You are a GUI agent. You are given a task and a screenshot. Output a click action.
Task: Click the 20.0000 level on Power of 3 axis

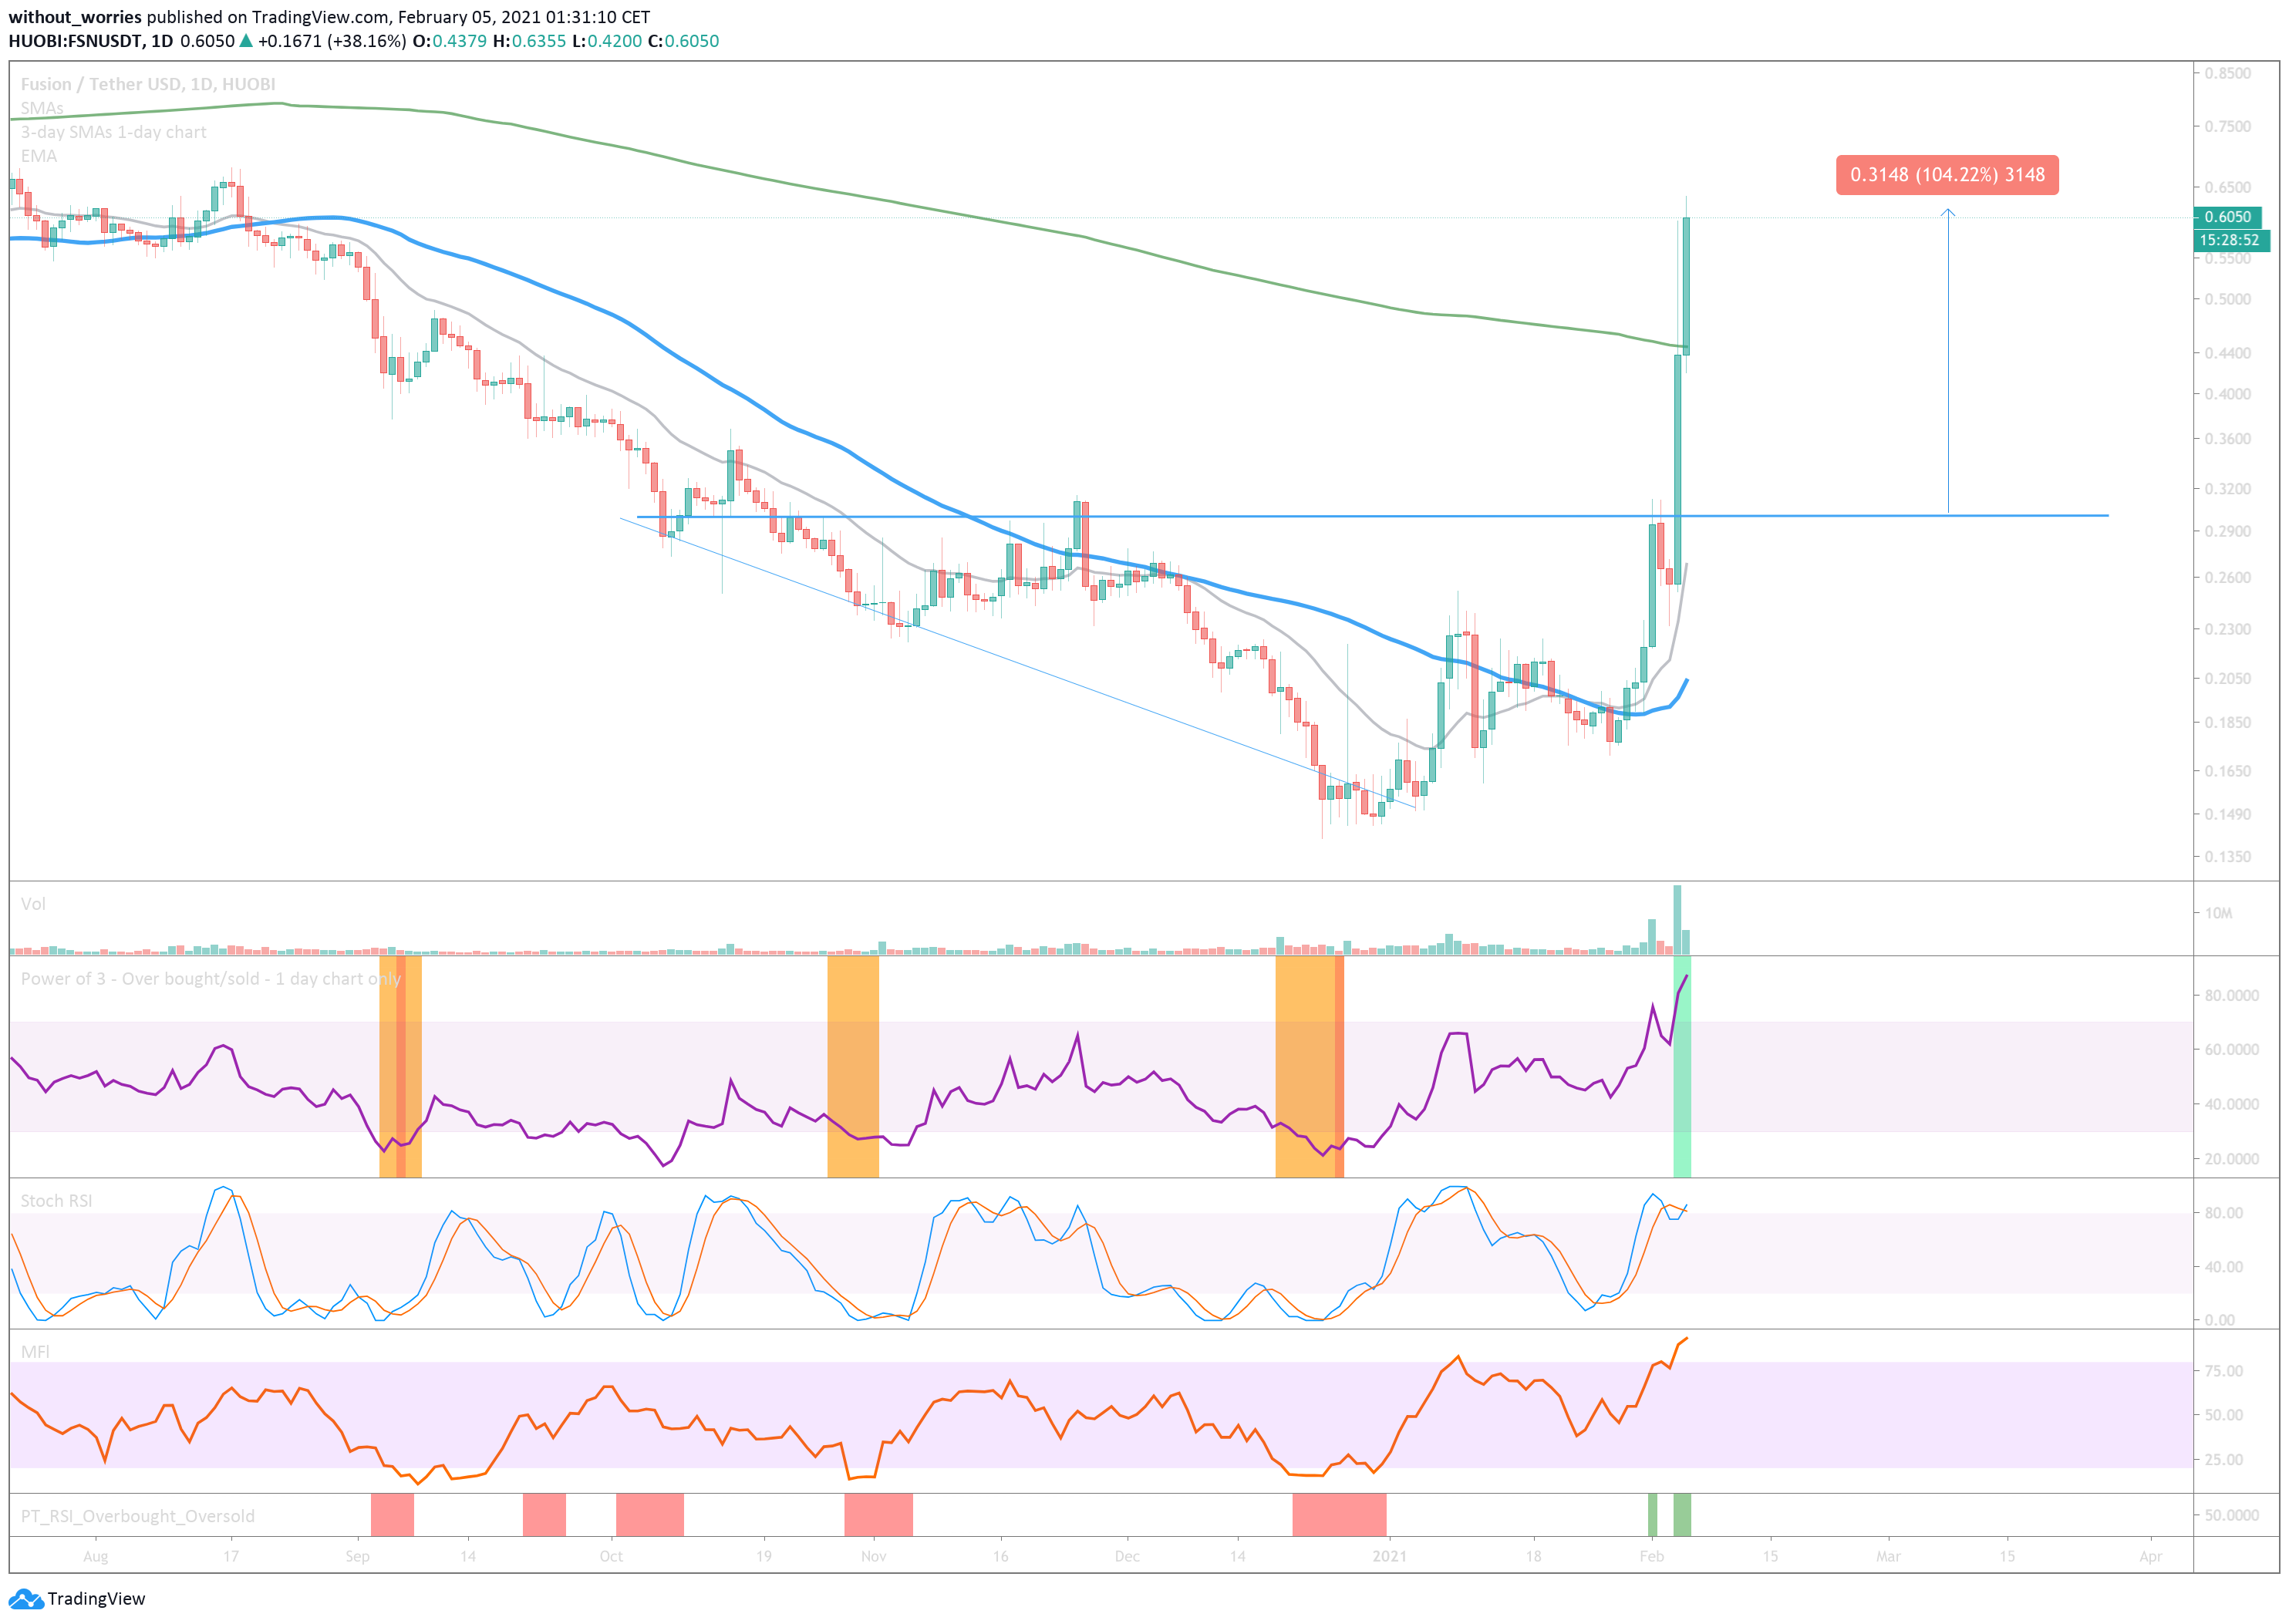click(x=2231, y=1159)
